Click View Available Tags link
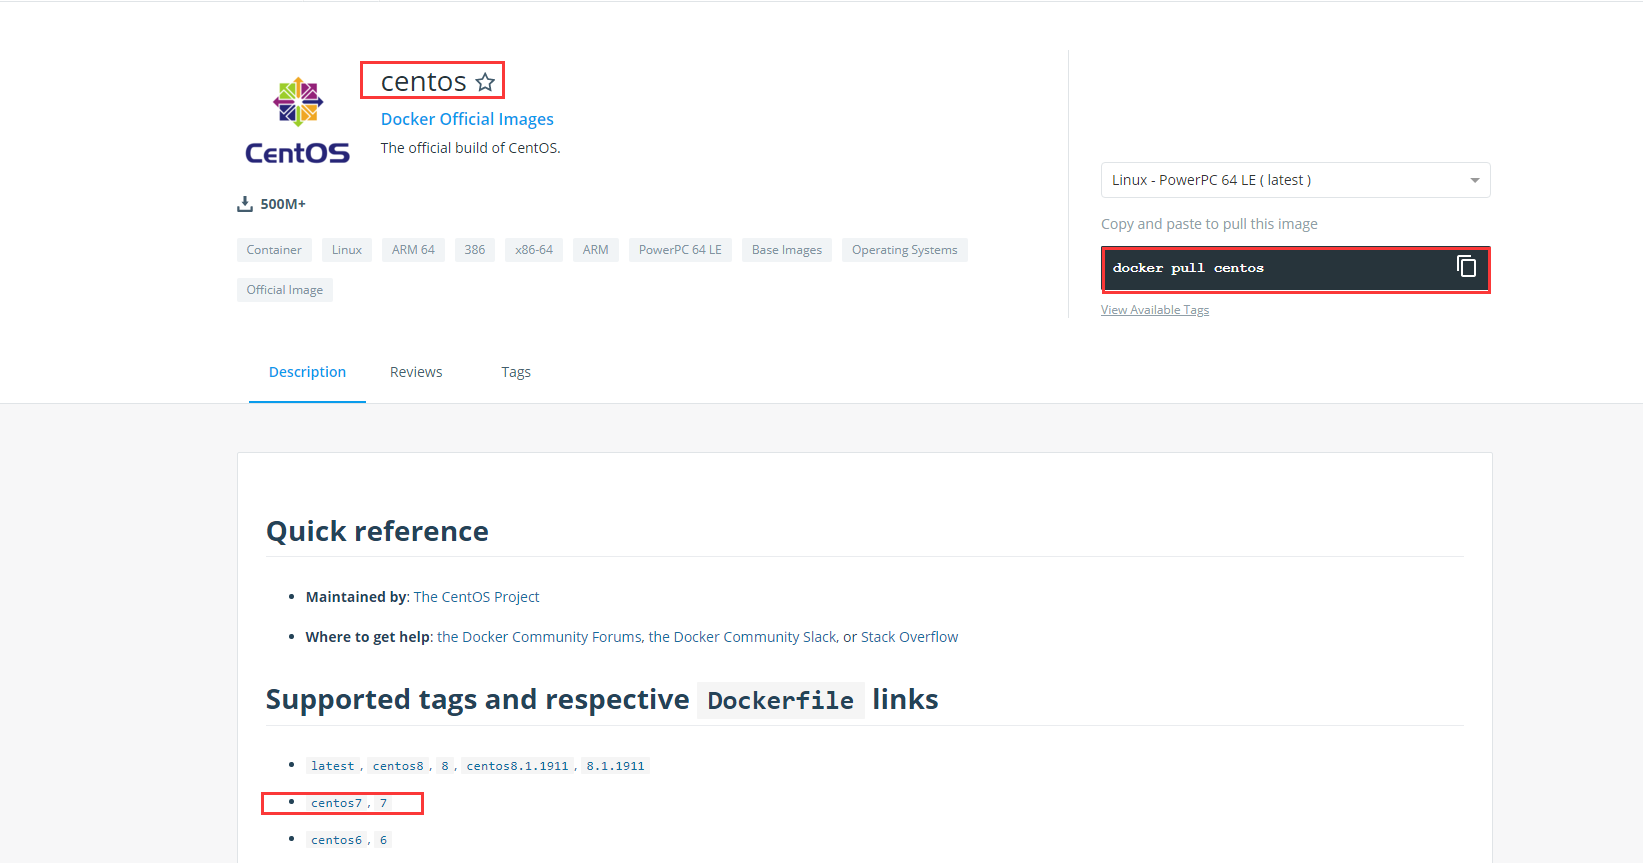 1155,310
